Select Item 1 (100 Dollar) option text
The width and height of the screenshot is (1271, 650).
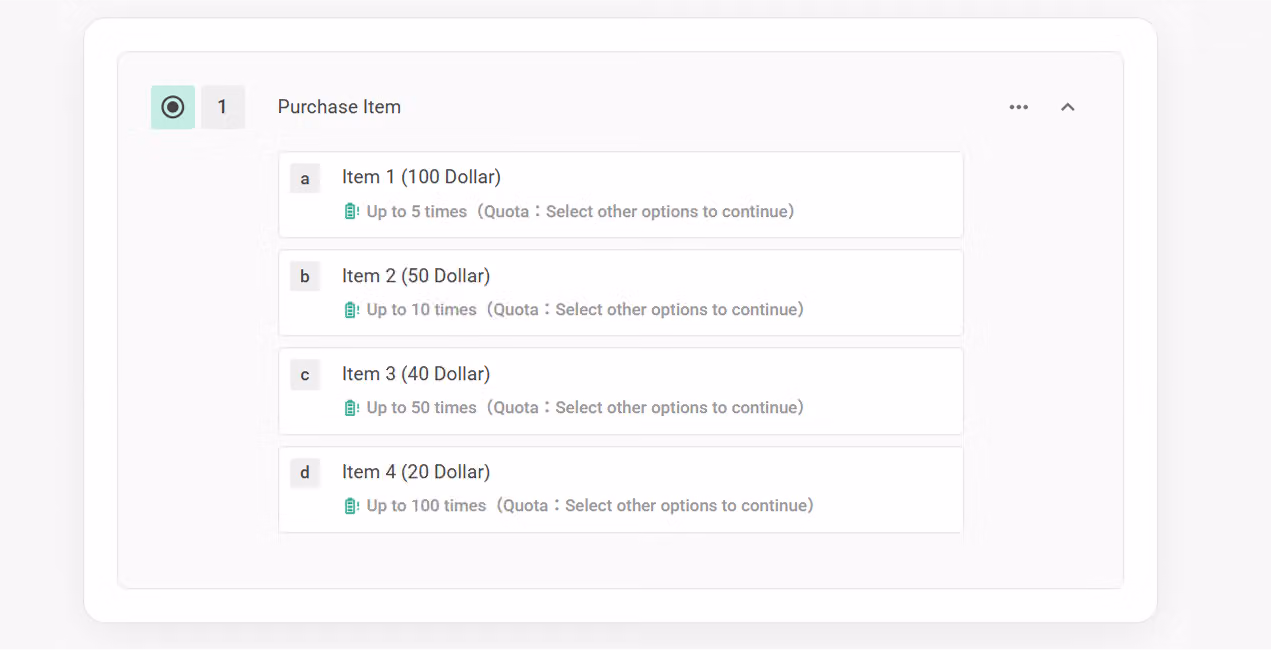[x=421, y=177]
